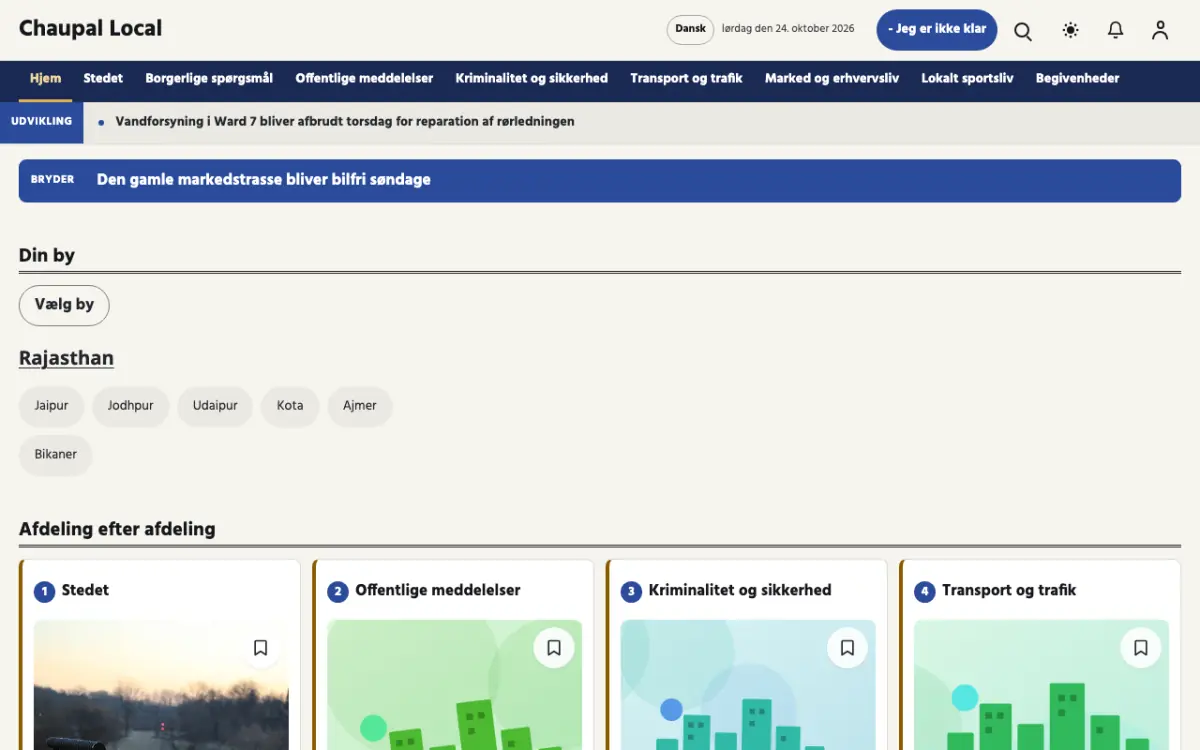Bookmark the Transport og trafik card

pyautogui.click(x=1141, y=648)
